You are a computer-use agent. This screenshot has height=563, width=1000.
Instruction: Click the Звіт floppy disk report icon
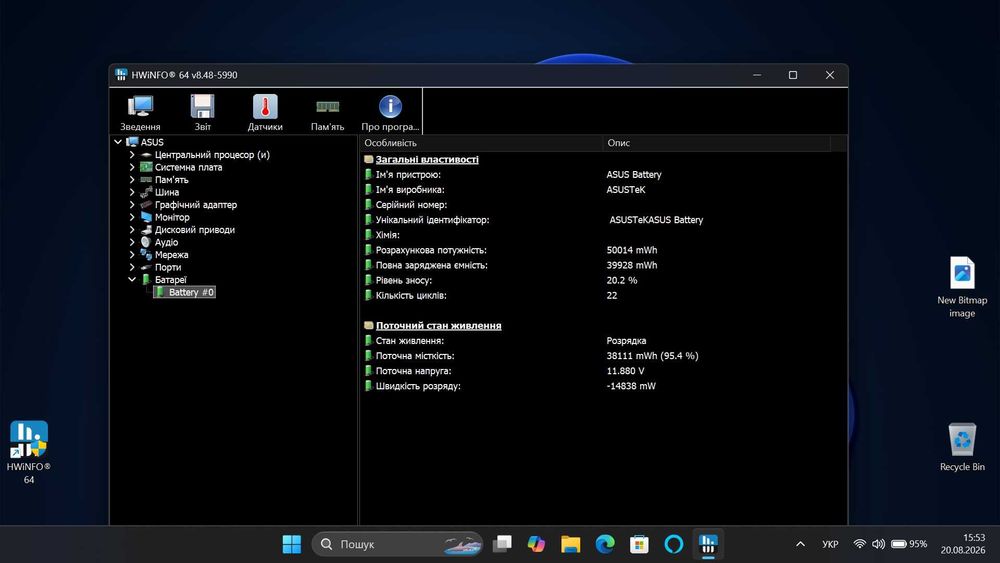click(x=202, y=112)
